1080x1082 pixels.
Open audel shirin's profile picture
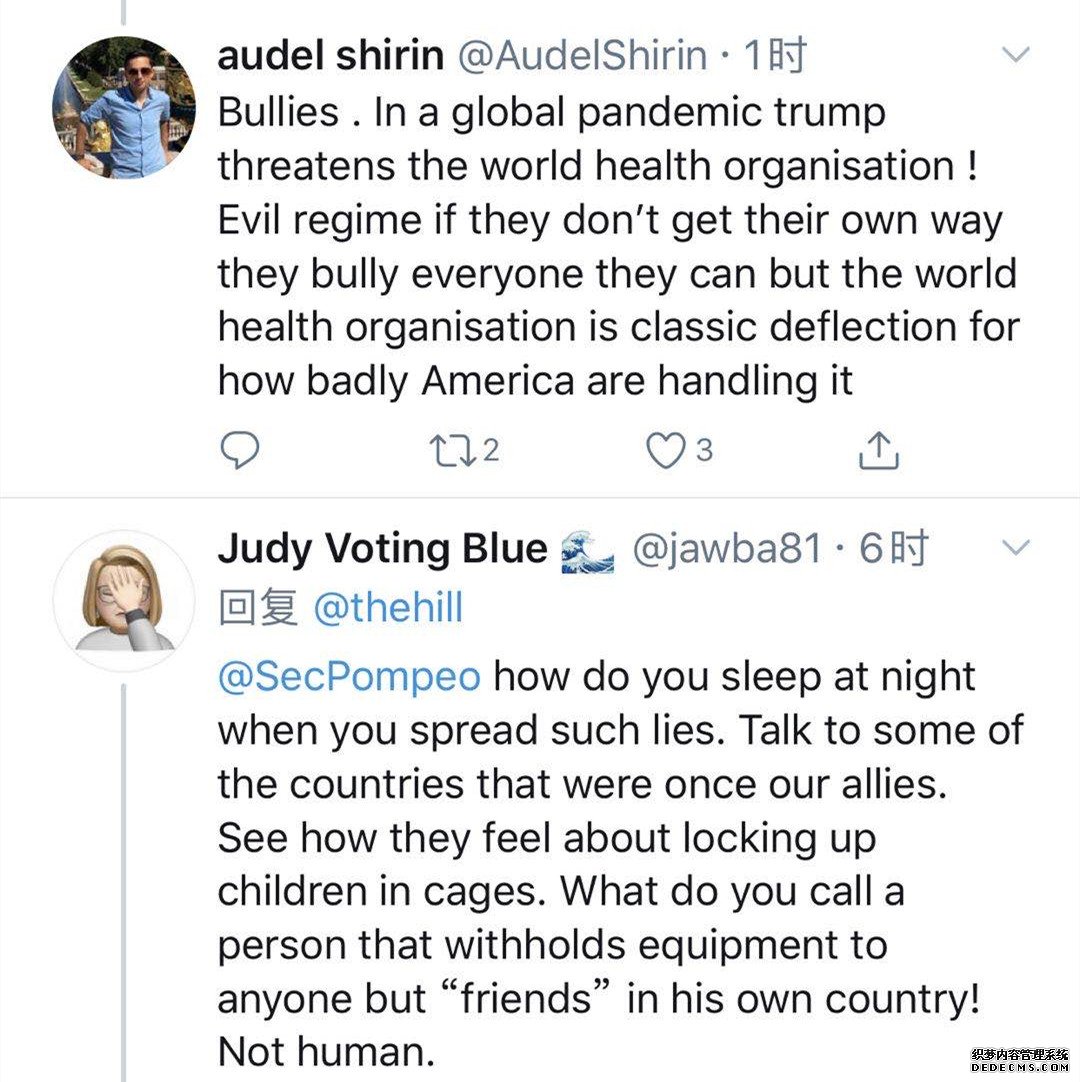pyautogui.click(x=123, y=108)
